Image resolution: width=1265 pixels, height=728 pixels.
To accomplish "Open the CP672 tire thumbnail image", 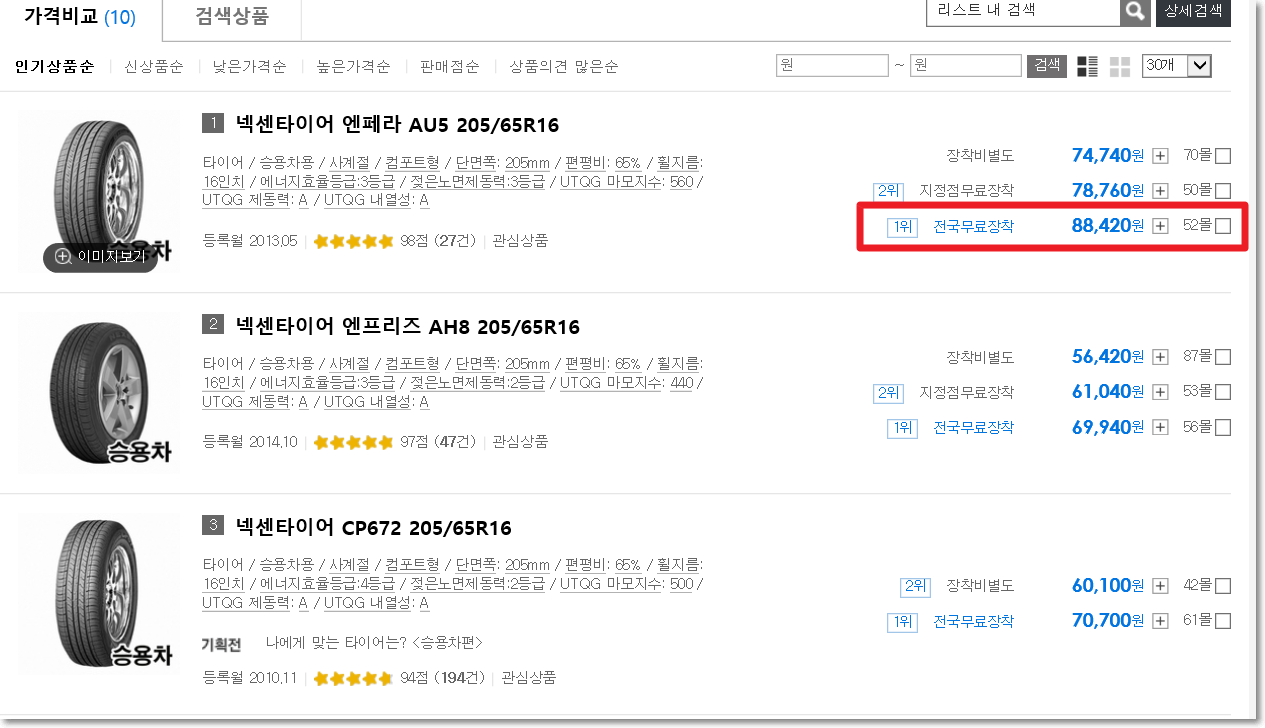I will [98, 596].
